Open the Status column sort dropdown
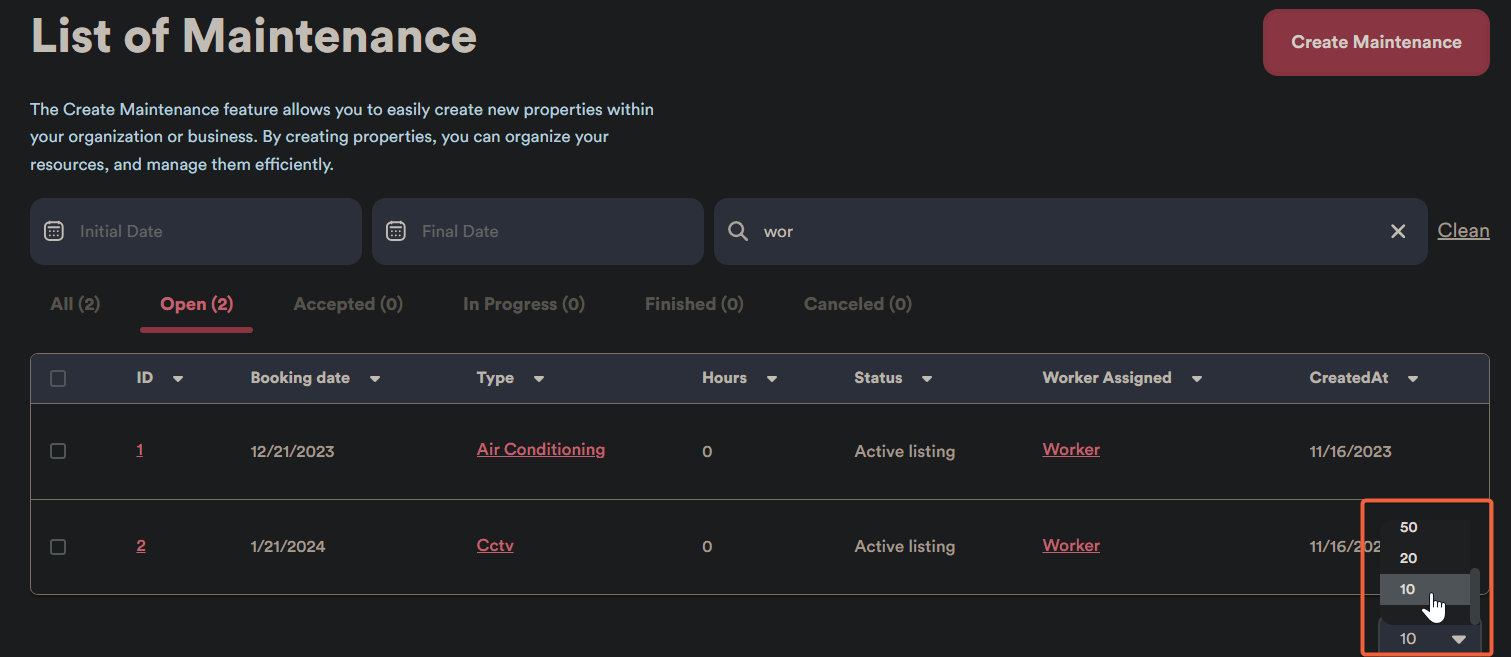 [927, 379]
